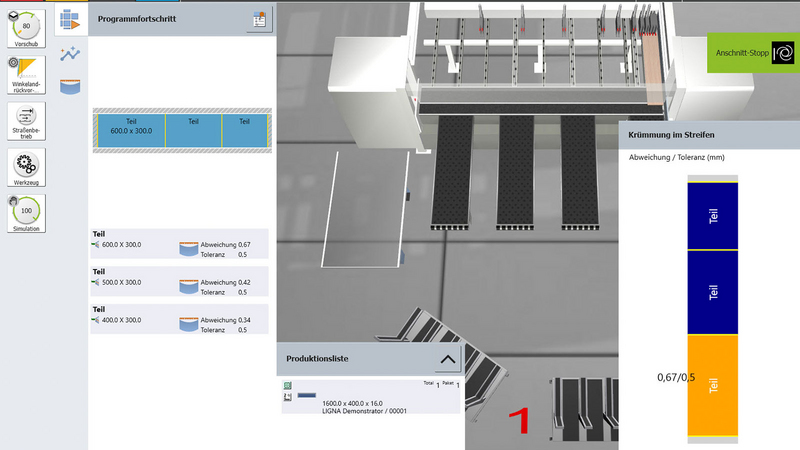
Task: Select the 500.0 X 300.0 part row
Action: tap(179, 282)
